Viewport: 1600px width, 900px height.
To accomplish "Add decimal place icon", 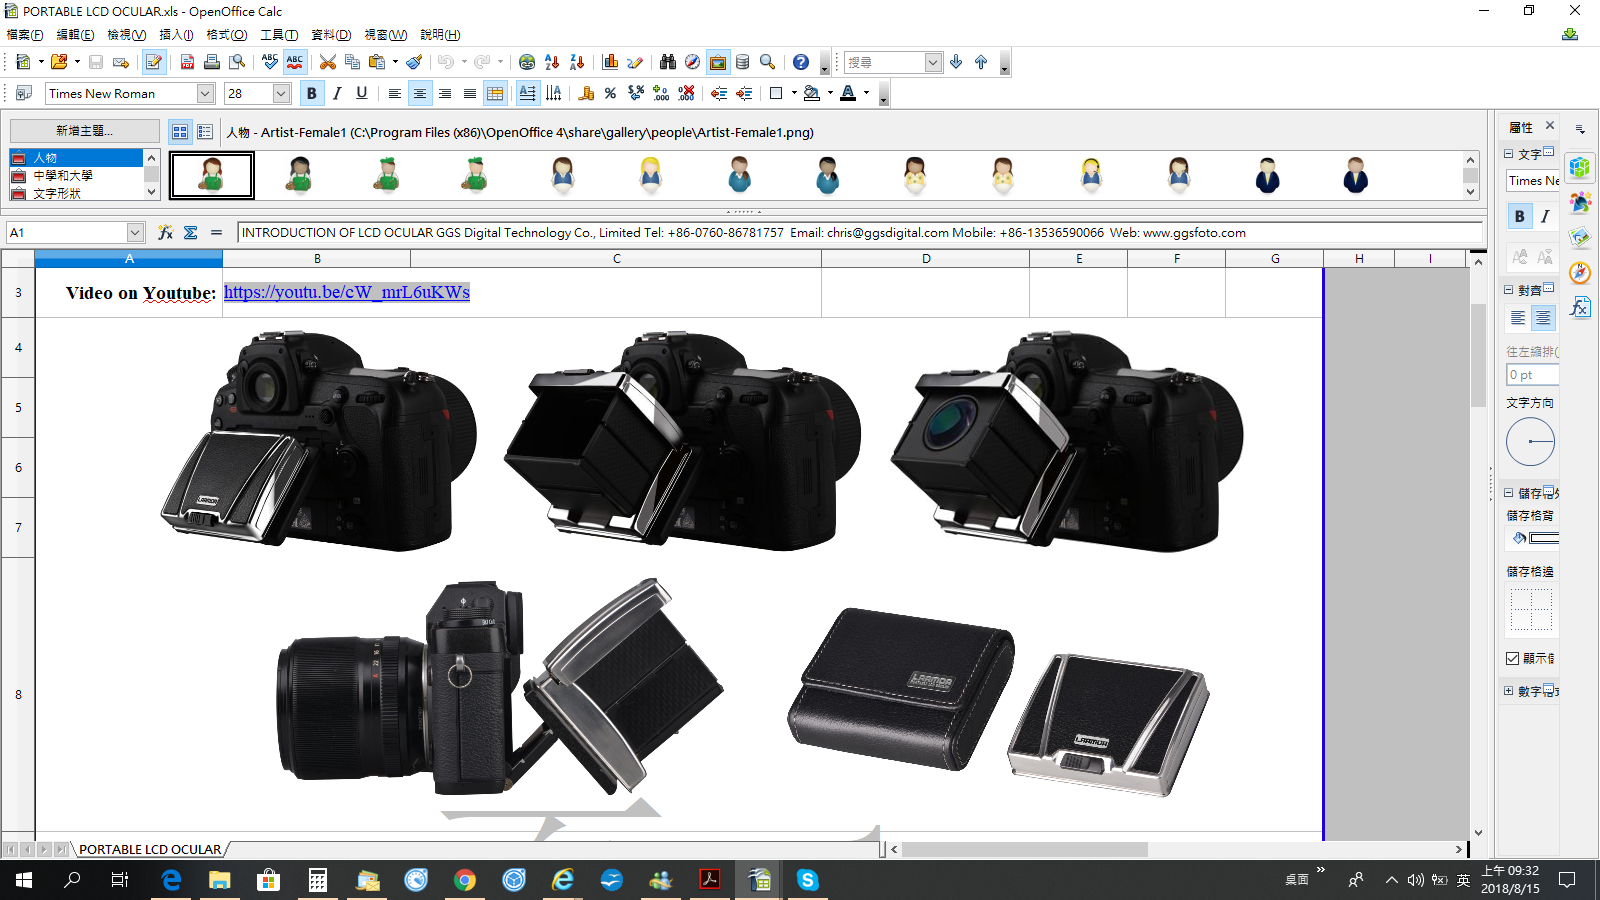I will (x=661, y=93).
